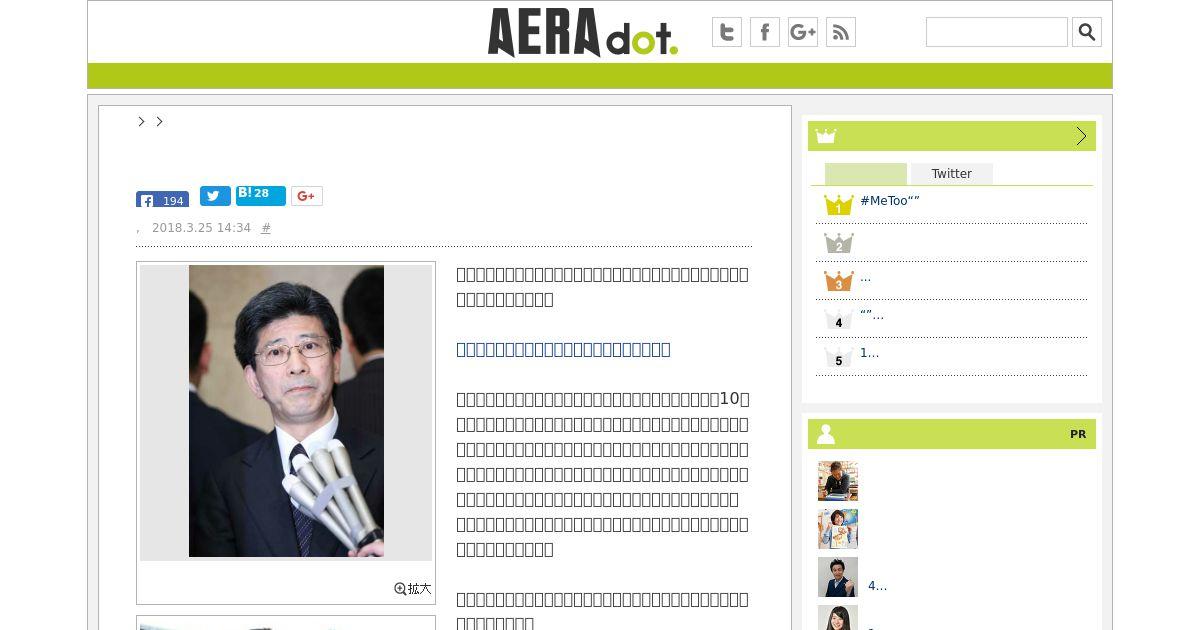The height and width of the screenshot is (630, 1200).
Task: Click the article date 2018.3.25 14:34
Action: pos(201,228)
